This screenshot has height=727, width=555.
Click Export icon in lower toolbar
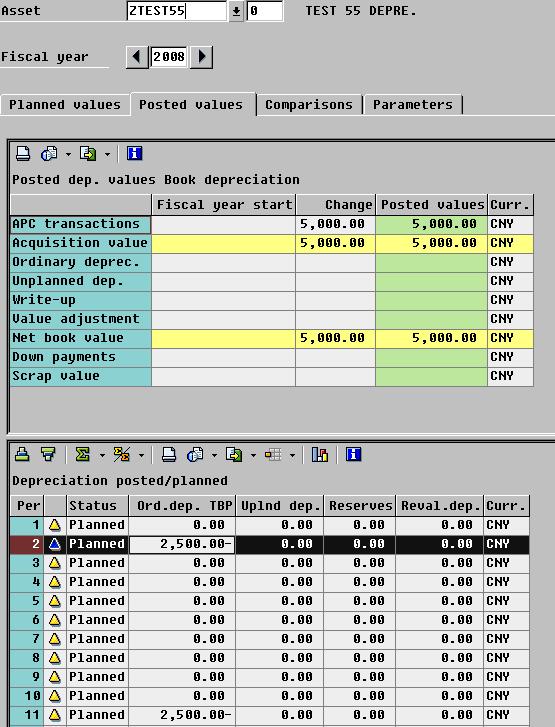[x=234, y=454]
